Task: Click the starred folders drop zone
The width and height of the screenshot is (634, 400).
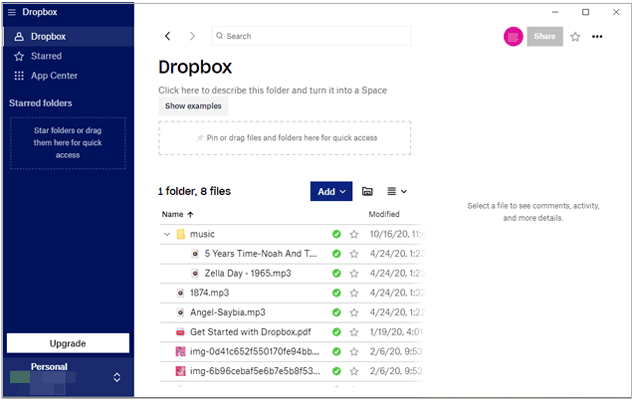Action: click(68, 143)
